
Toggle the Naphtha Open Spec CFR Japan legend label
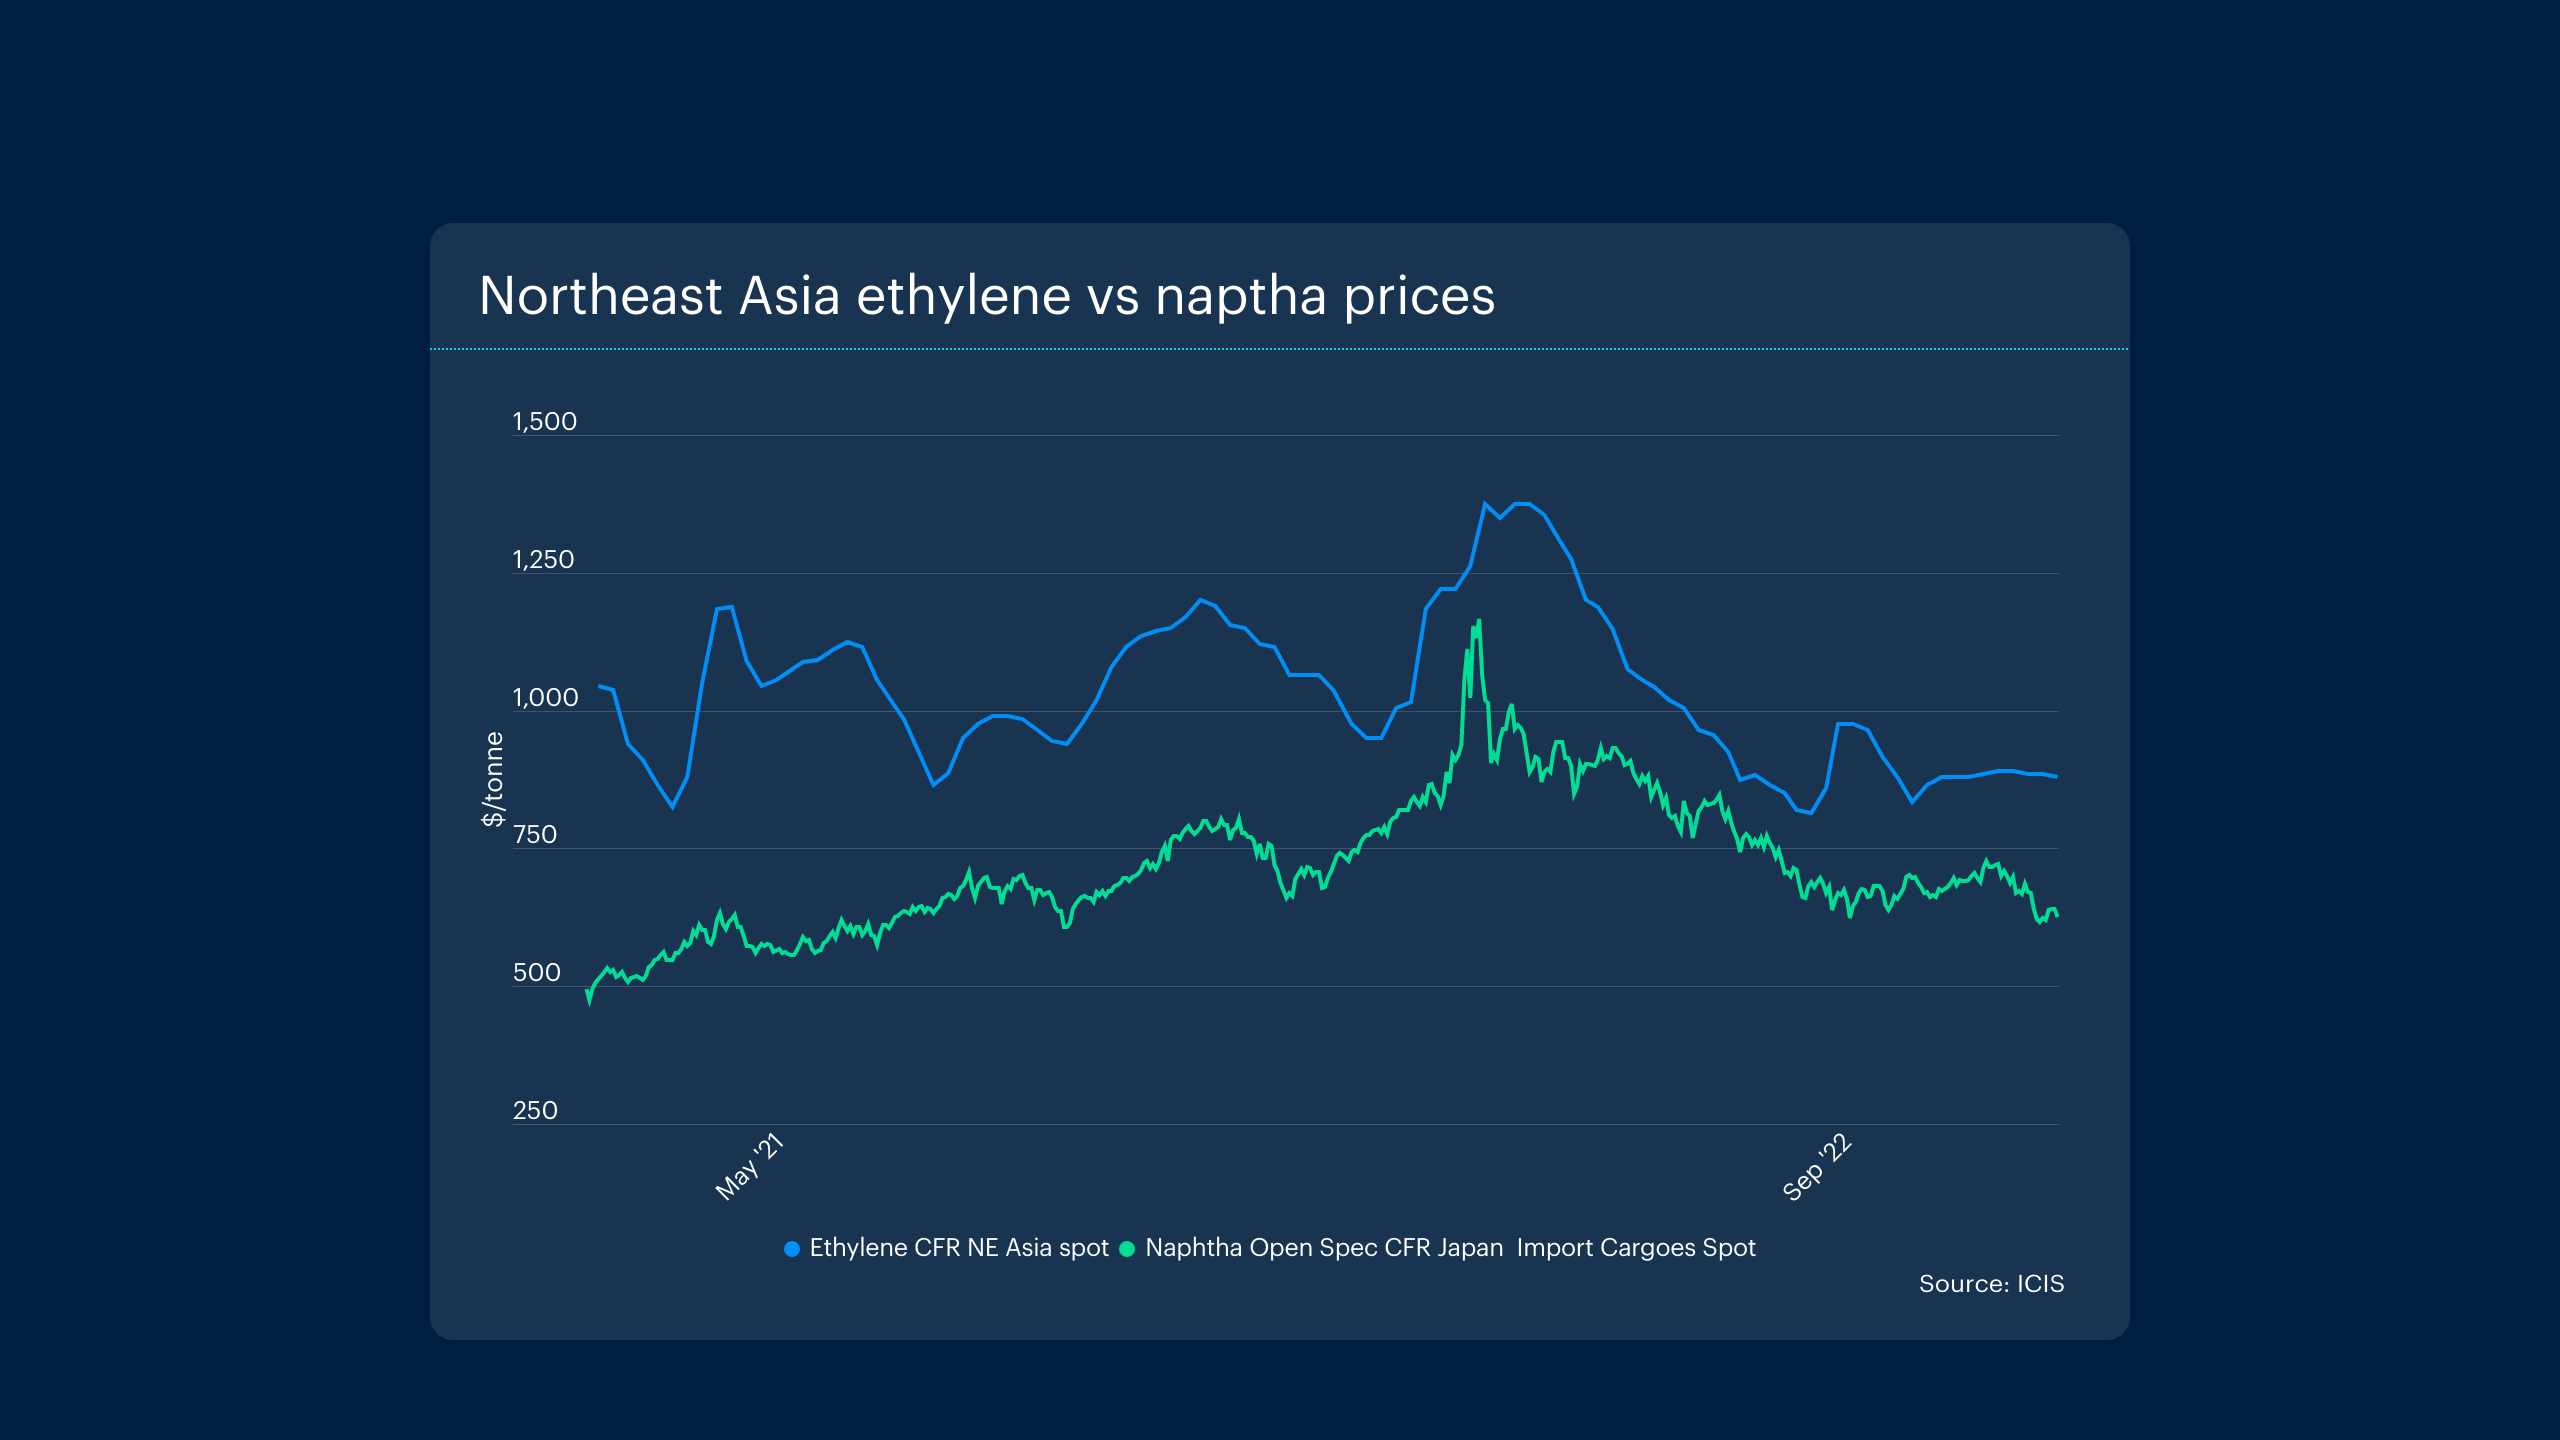click(1449, 1248)
